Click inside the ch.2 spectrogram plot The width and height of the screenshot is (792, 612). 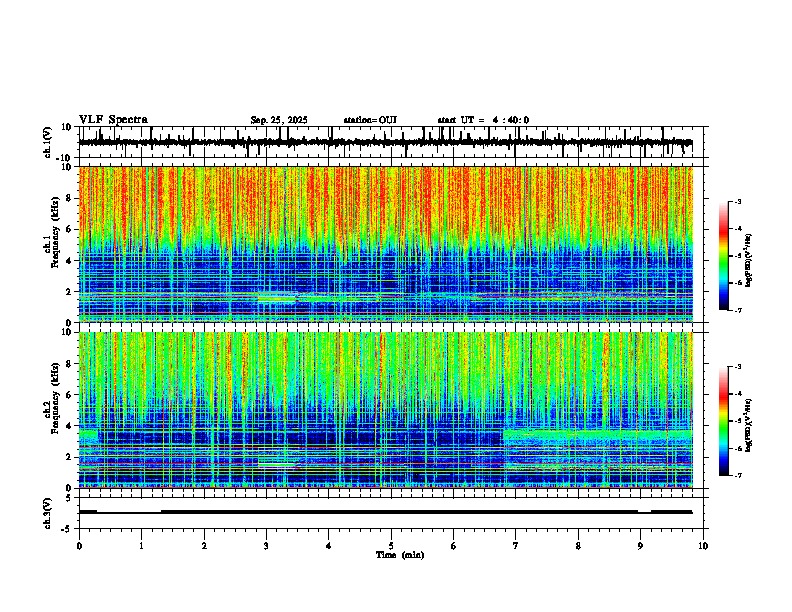(x=386, y=410)
